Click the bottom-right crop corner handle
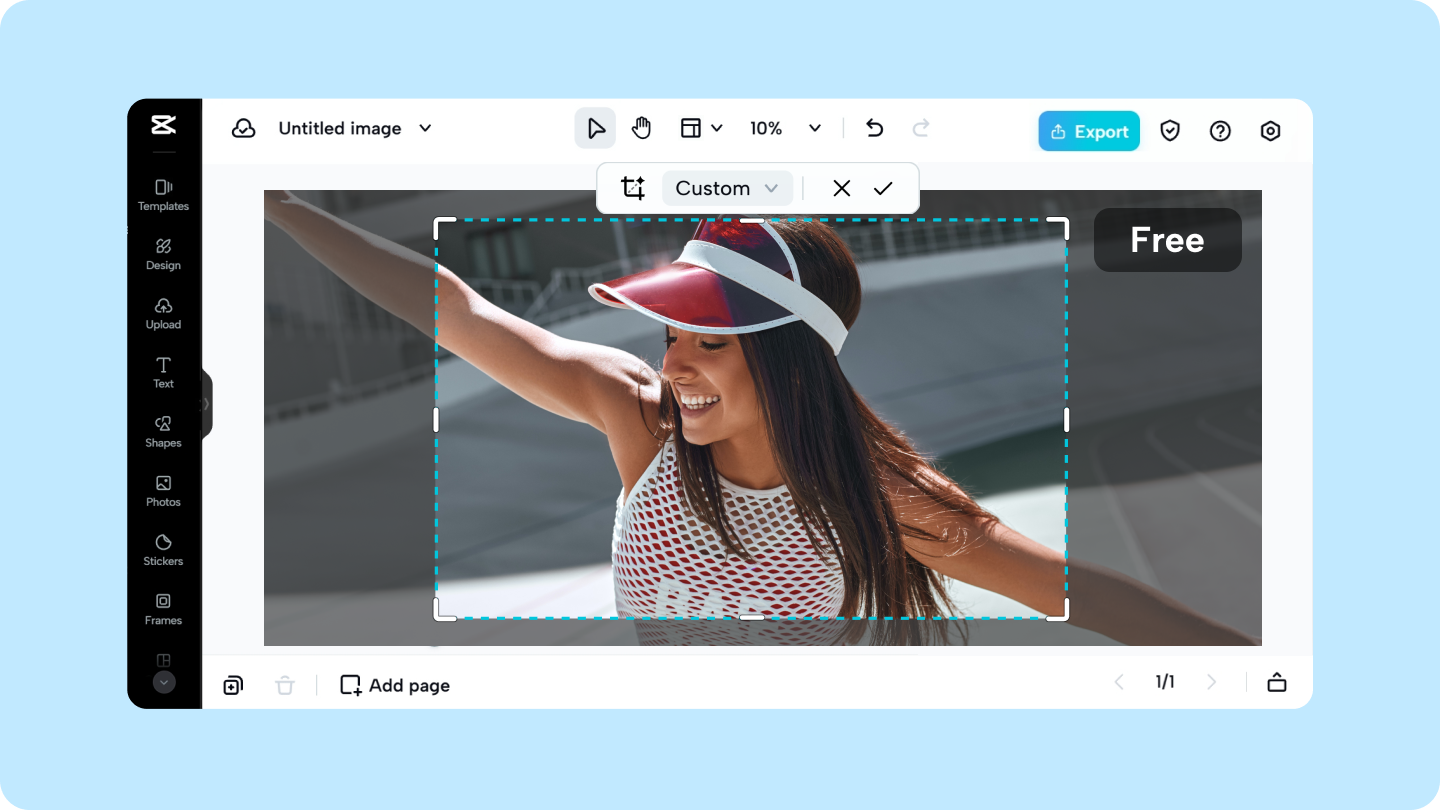 1058,609
